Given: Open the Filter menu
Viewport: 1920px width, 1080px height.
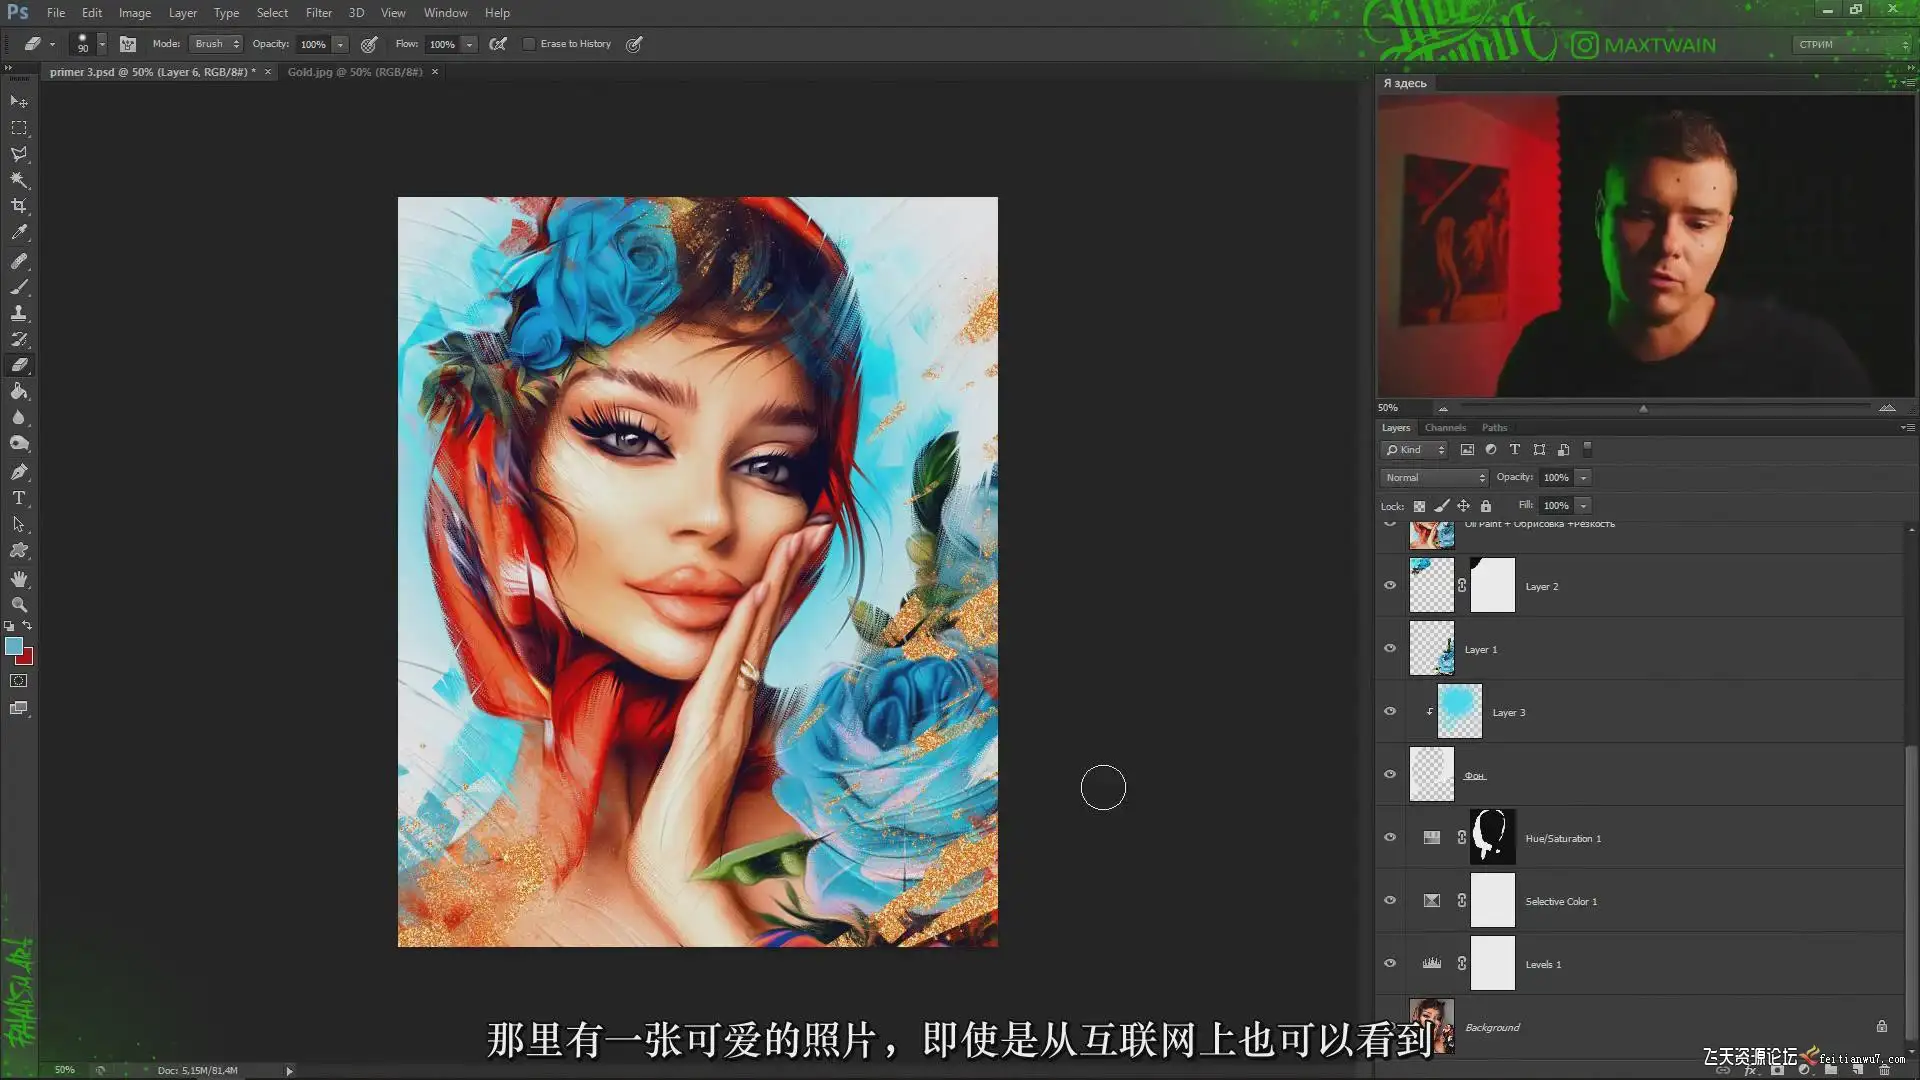Looking at the screenshot, I should 318,13.
